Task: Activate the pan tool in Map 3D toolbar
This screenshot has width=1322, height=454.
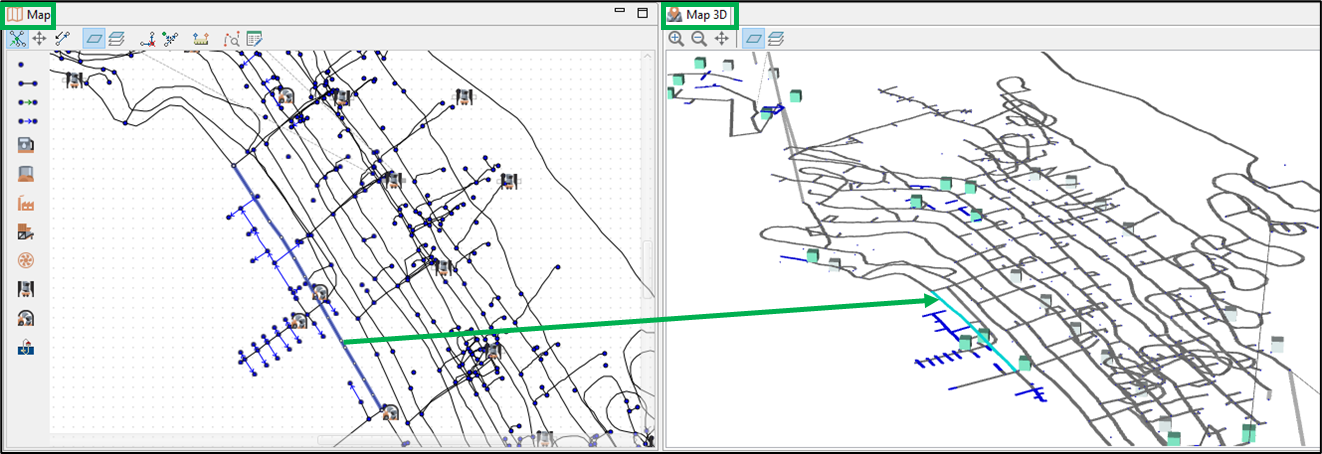Action: (x=721, y=39)
